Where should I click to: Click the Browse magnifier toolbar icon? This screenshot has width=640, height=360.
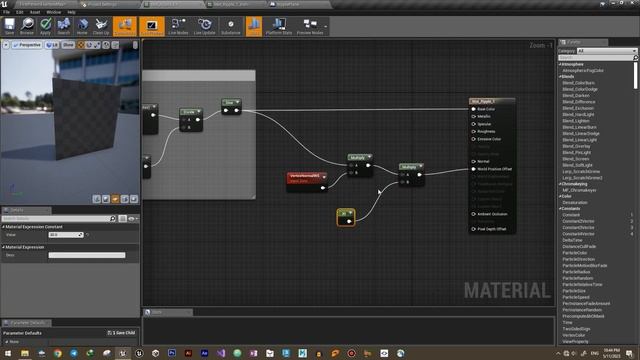pos(27,26)
